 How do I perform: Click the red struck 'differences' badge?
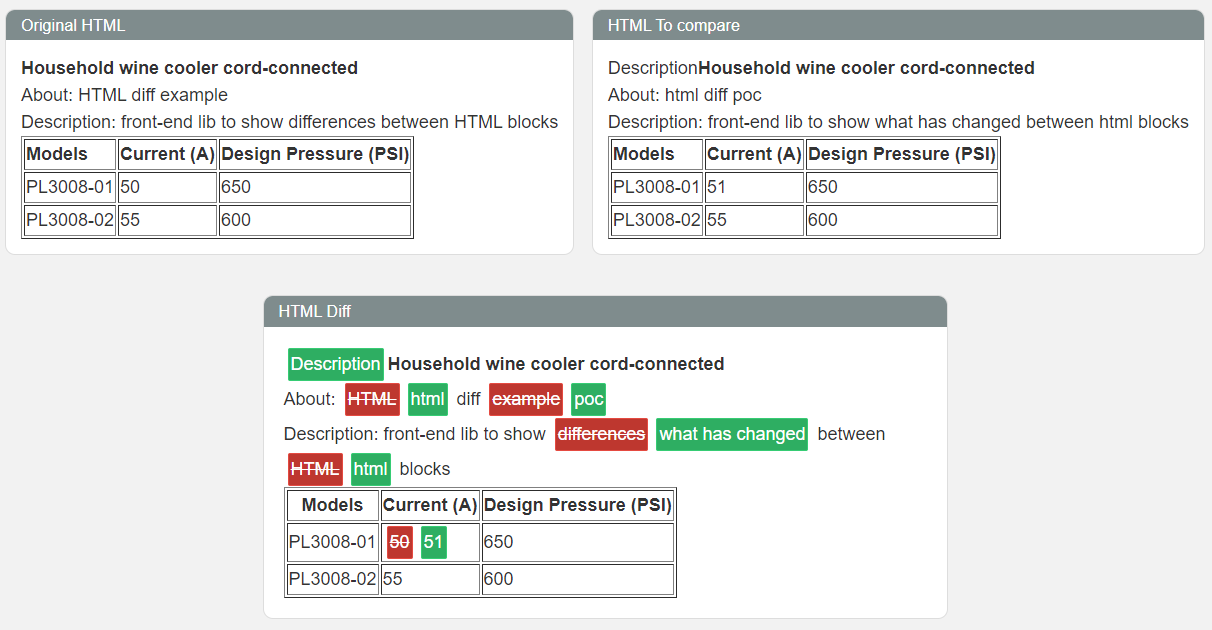(x=601, y=434)
